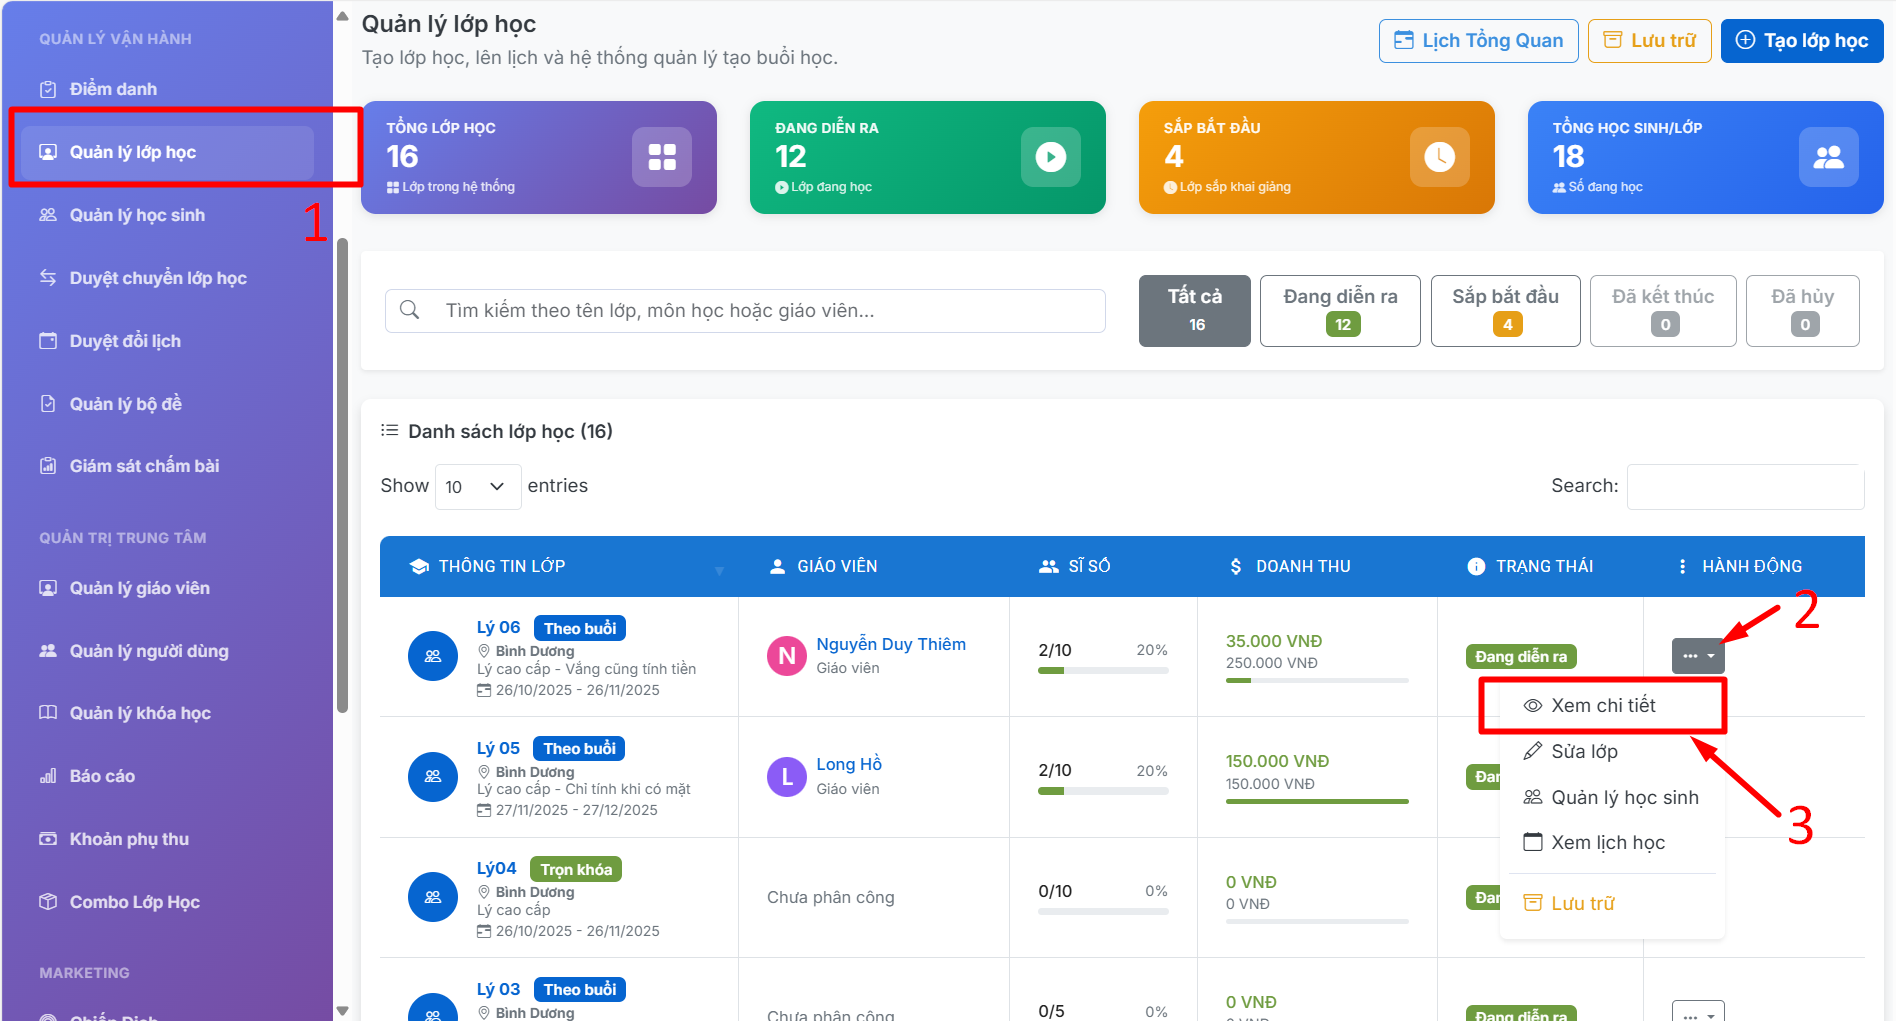The width and height of the screenshot is (1896, 1021).
Task: Click the N avatar of Nguyễn Duy Thiêm
Action: [x=786, y=656]
